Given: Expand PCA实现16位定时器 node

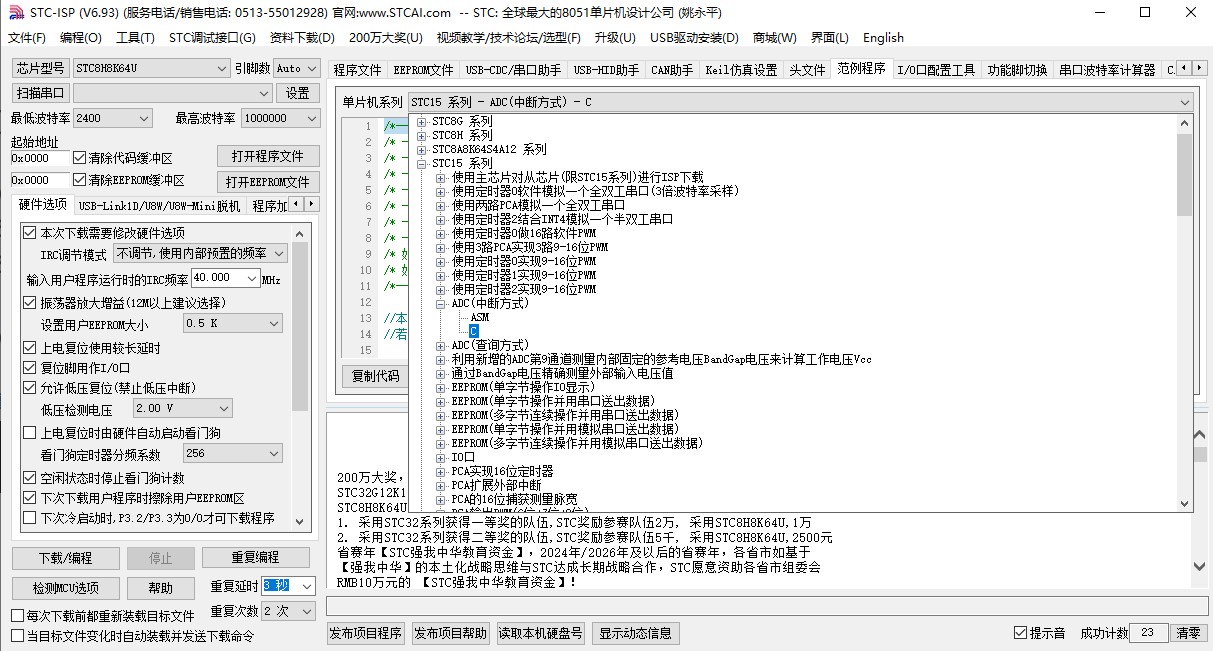Looking at the screenshot, I should (441, 472).
